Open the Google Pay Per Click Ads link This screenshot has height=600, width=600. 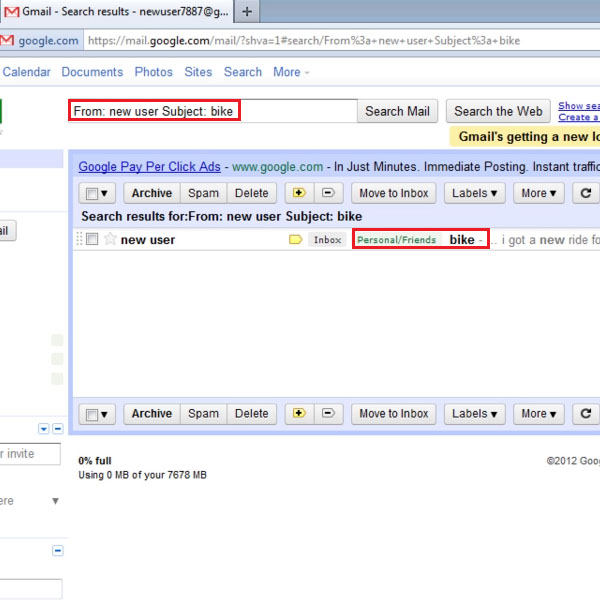[x=150, y=167]
